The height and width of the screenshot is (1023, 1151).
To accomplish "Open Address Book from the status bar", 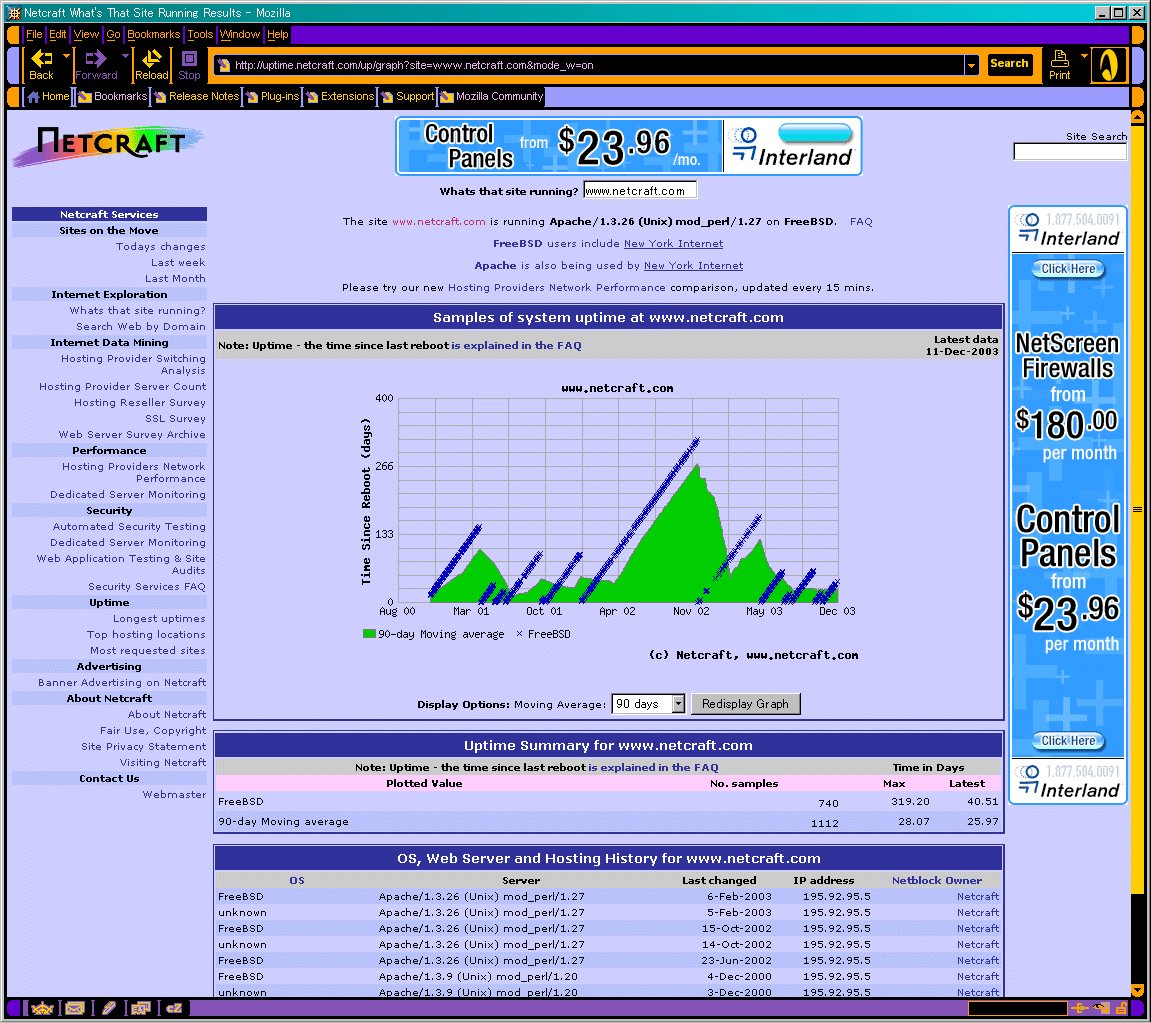I will point(141,1008).
